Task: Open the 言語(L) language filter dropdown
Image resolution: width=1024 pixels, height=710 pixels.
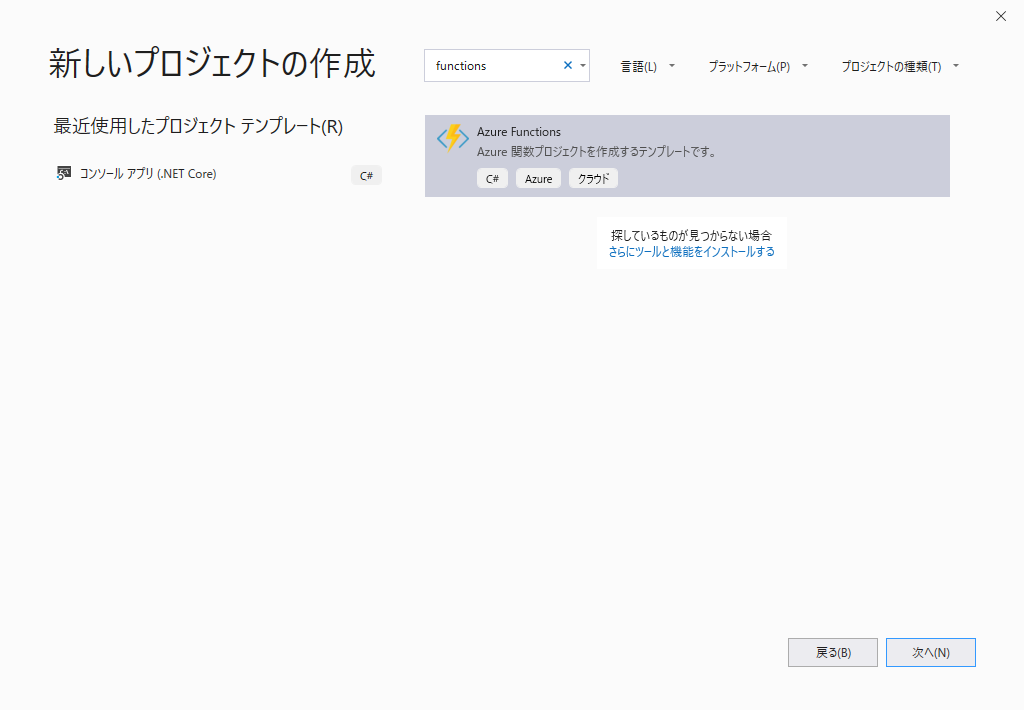Action: click(x=647, y=67)
